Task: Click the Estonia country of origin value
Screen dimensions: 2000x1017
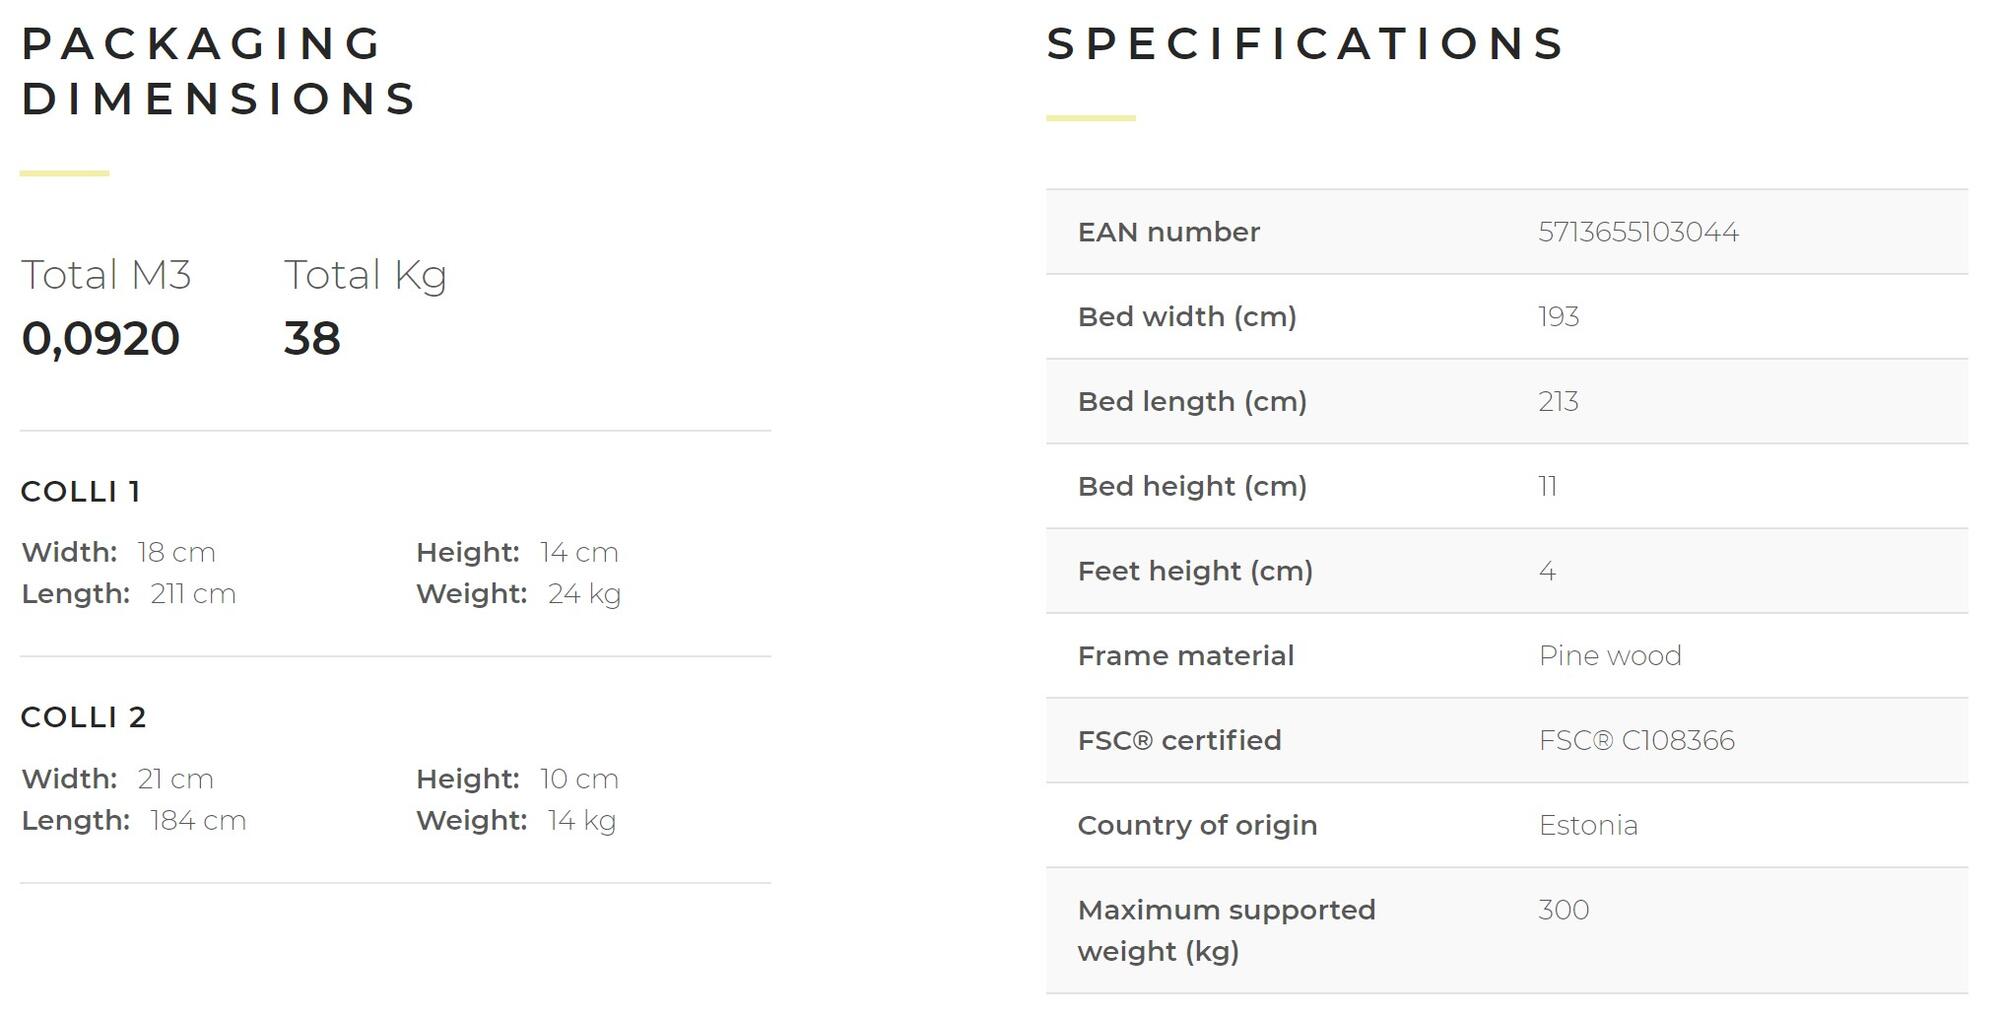Action: [1588, 826]
